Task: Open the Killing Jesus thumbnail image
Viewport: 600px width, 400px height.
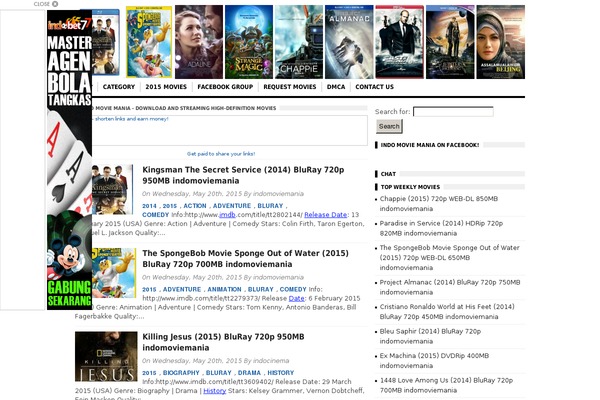Action: tap(106, 356)
